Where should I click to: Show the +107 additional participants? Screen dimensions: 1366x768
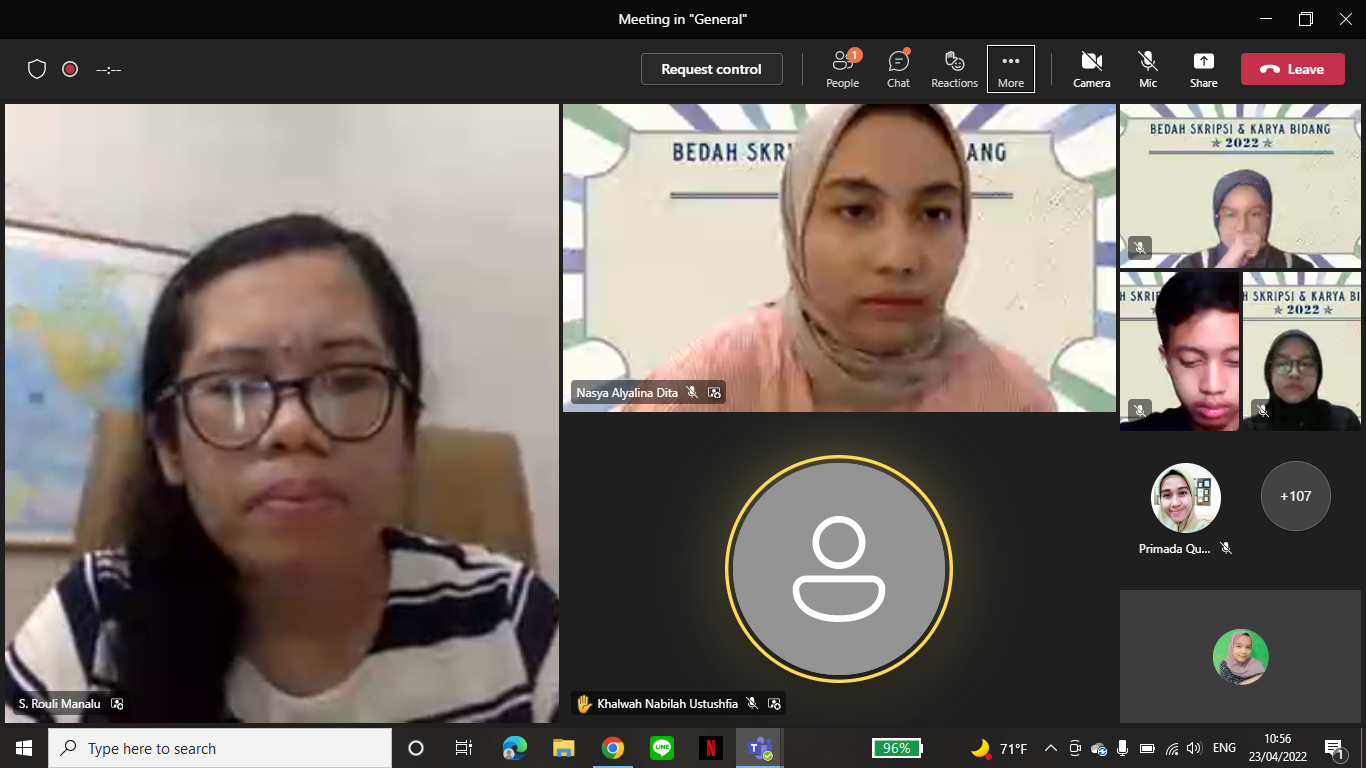1295,496
